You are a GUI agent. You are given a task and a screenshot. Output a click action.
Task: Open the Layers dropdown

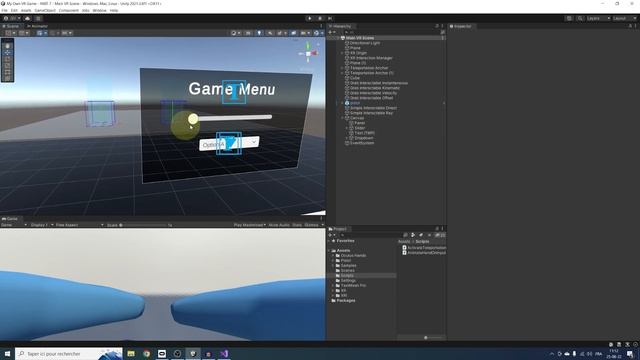[598, 18]
